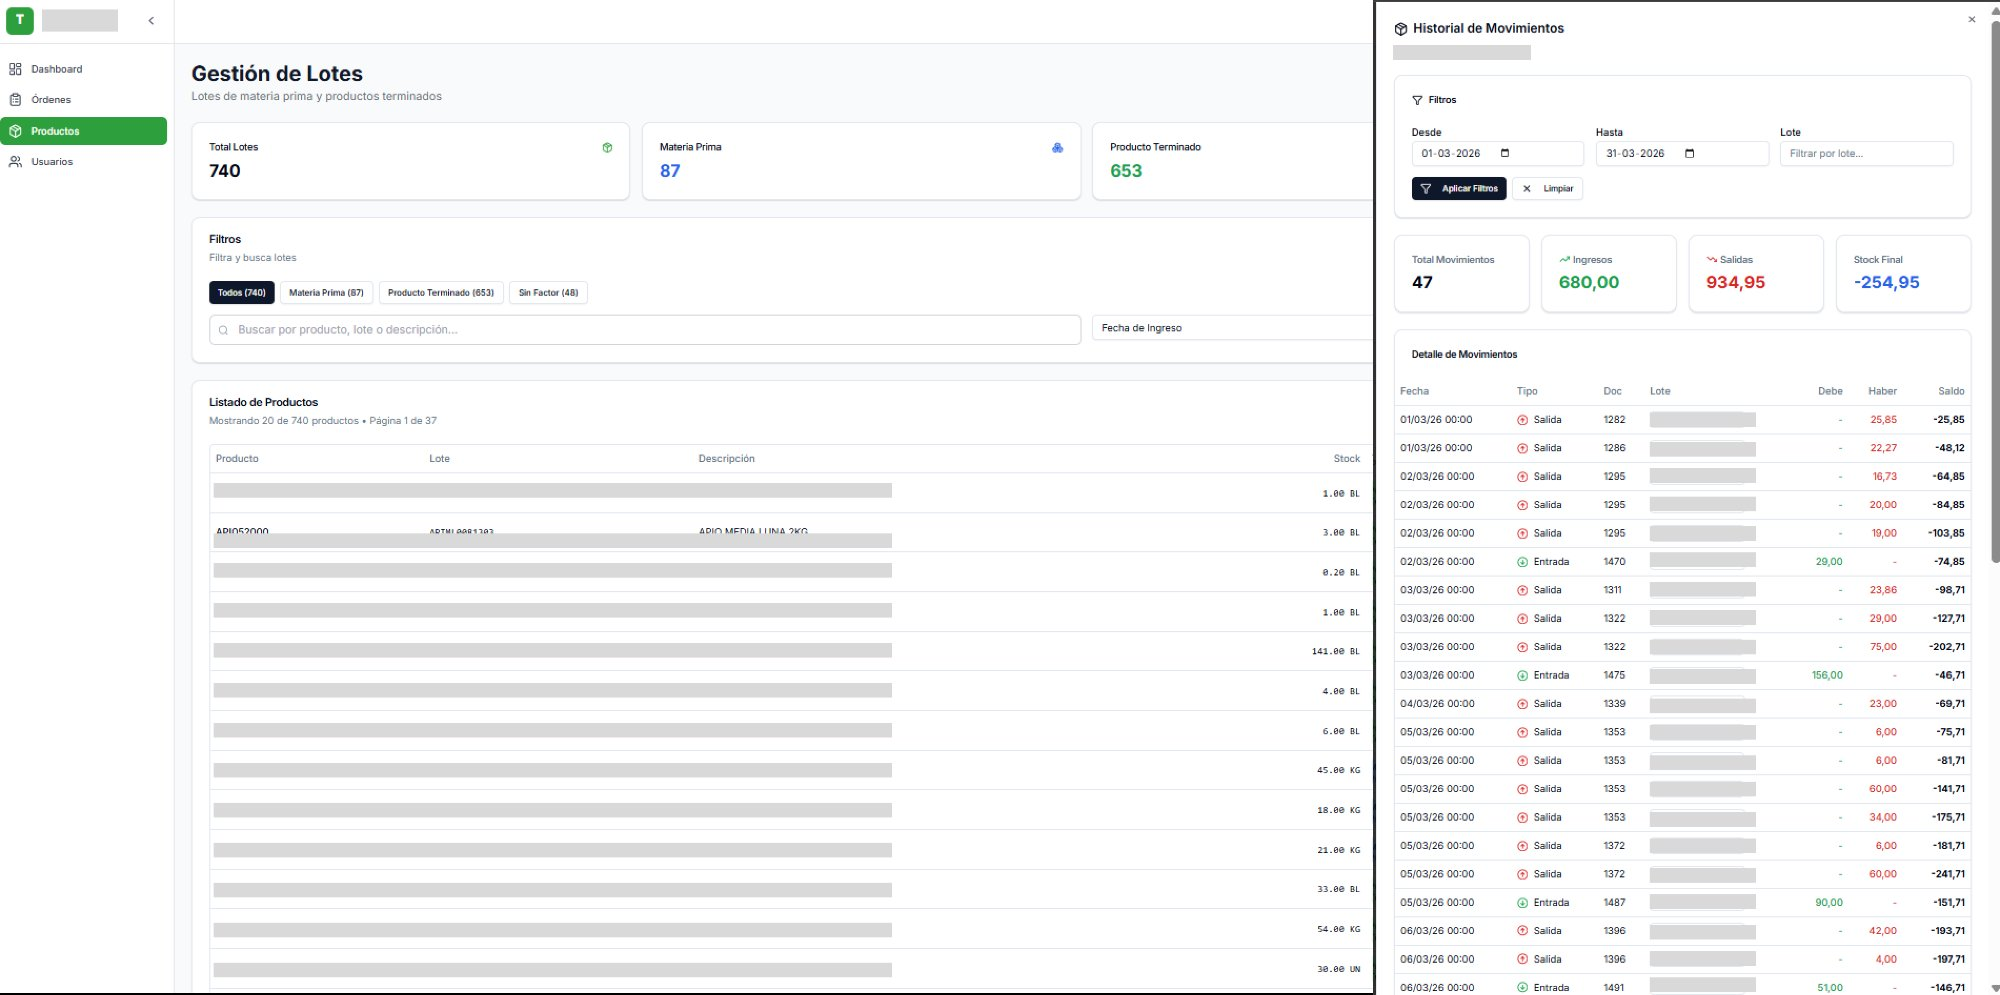Open the Fecha de Ingreso sort dropdown
2000x995 pixels.
1232,328
